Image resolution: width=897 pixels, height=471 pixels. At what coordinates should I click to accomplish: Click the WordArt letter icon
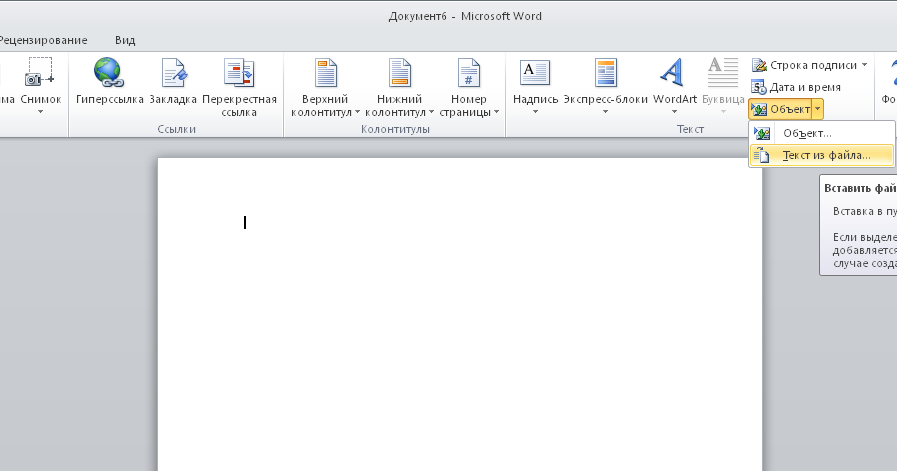pyautogui.click(x=673, y=73)
